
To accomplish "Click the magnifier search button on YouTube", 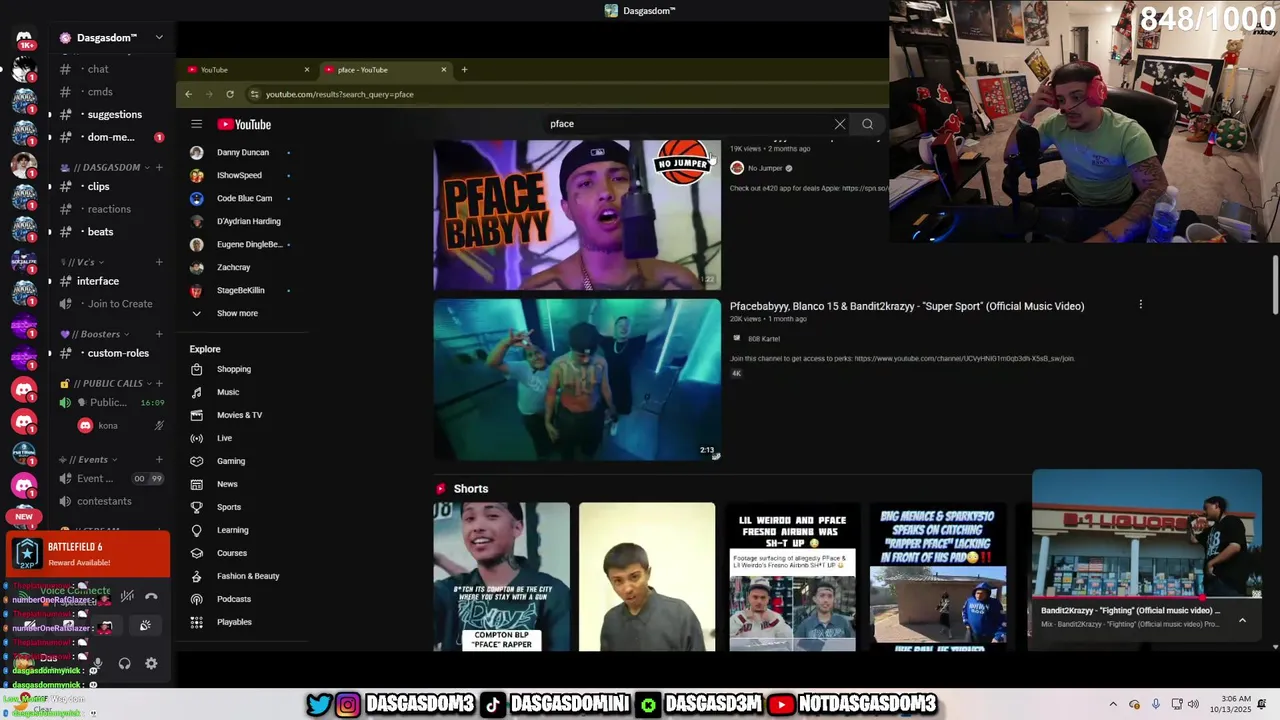I will [x=867, y=124].
